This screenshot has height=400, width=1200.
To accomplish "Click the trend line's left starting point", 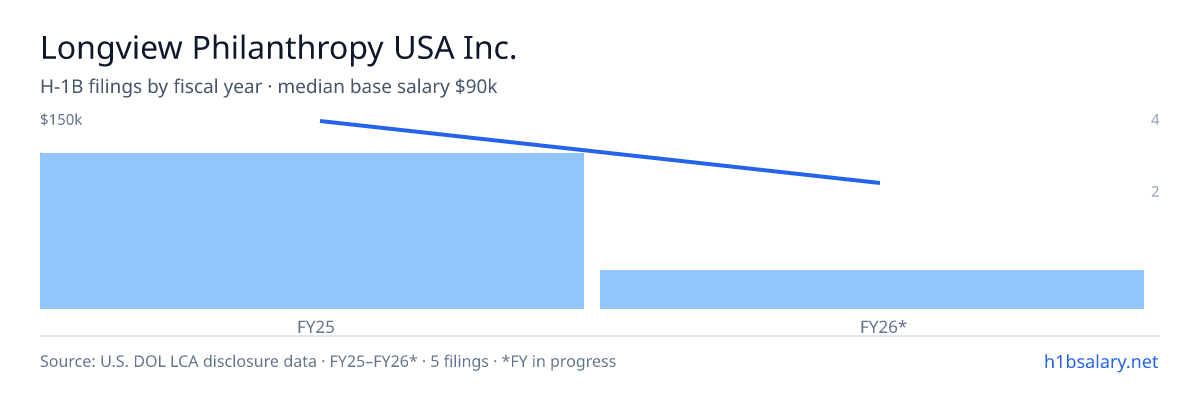I will point(320,121).
